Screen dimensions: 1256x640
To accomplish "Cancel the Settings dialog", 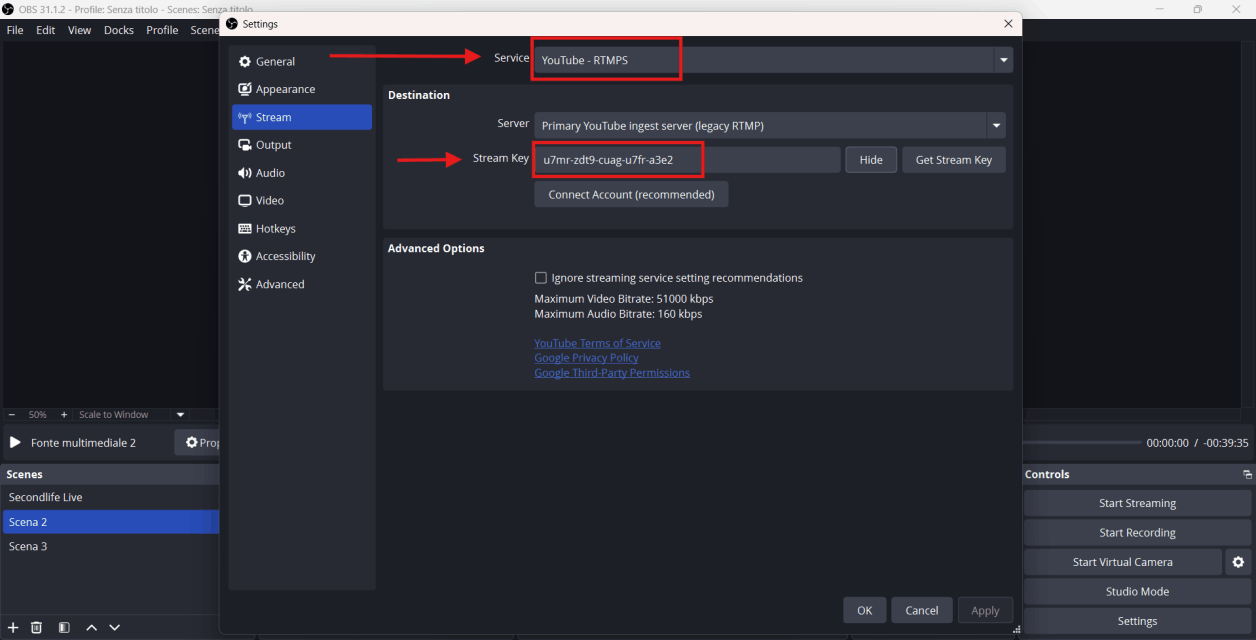I will (922, 610).
